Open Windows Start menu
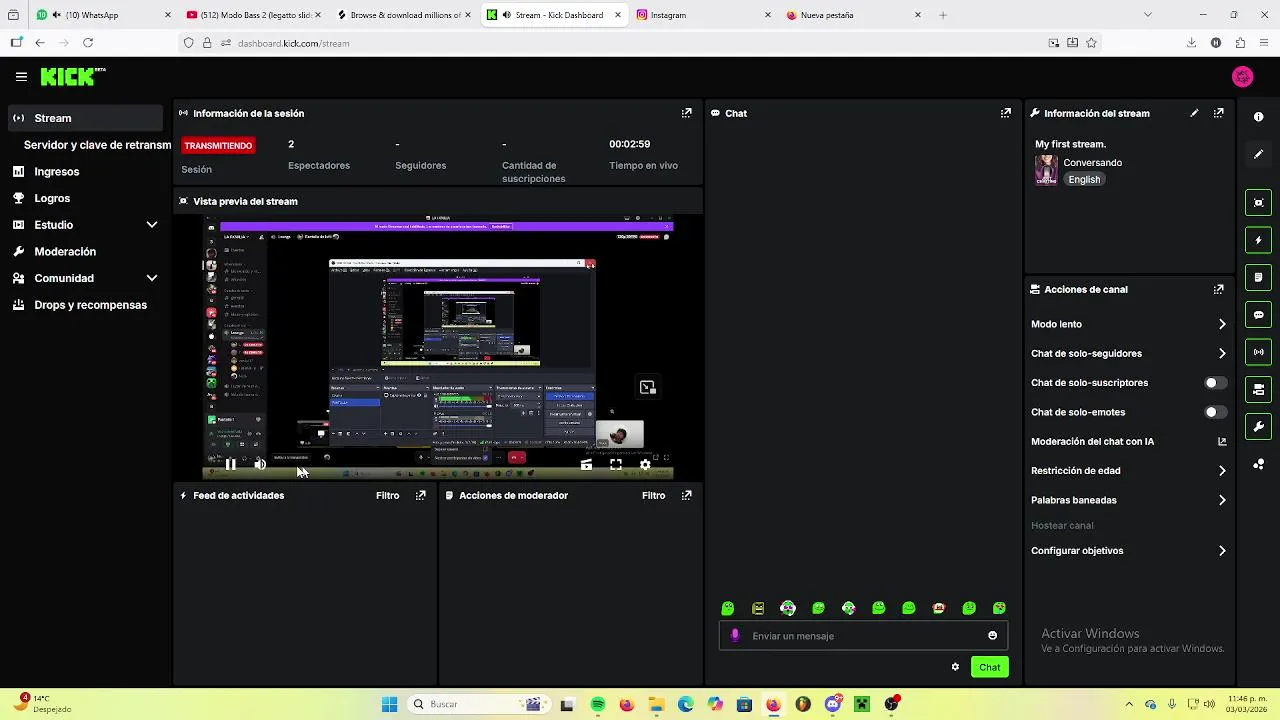Viewport: 1280px width, 720px height. 389,704
